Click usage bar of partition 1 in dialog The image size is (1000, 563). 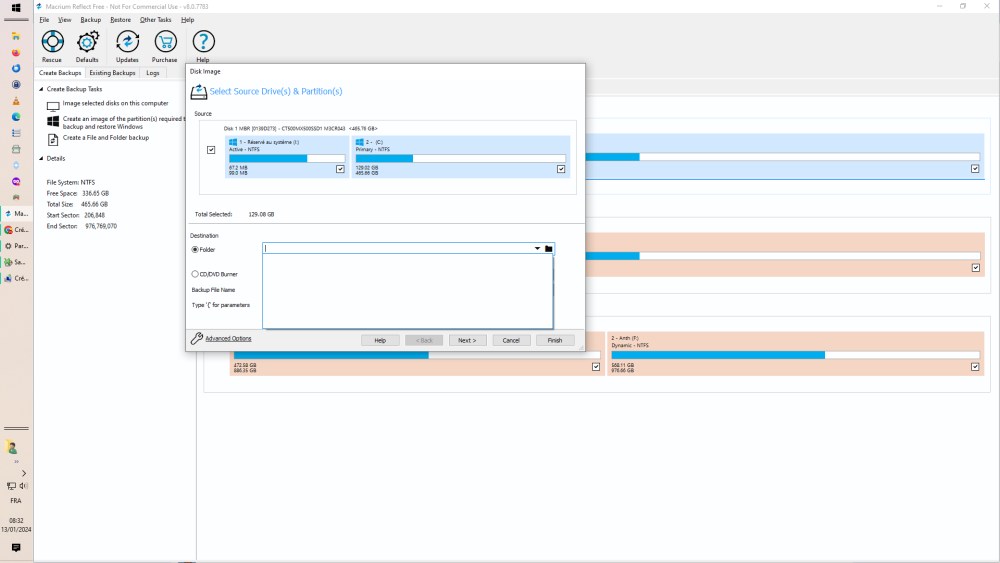(287, 159)
